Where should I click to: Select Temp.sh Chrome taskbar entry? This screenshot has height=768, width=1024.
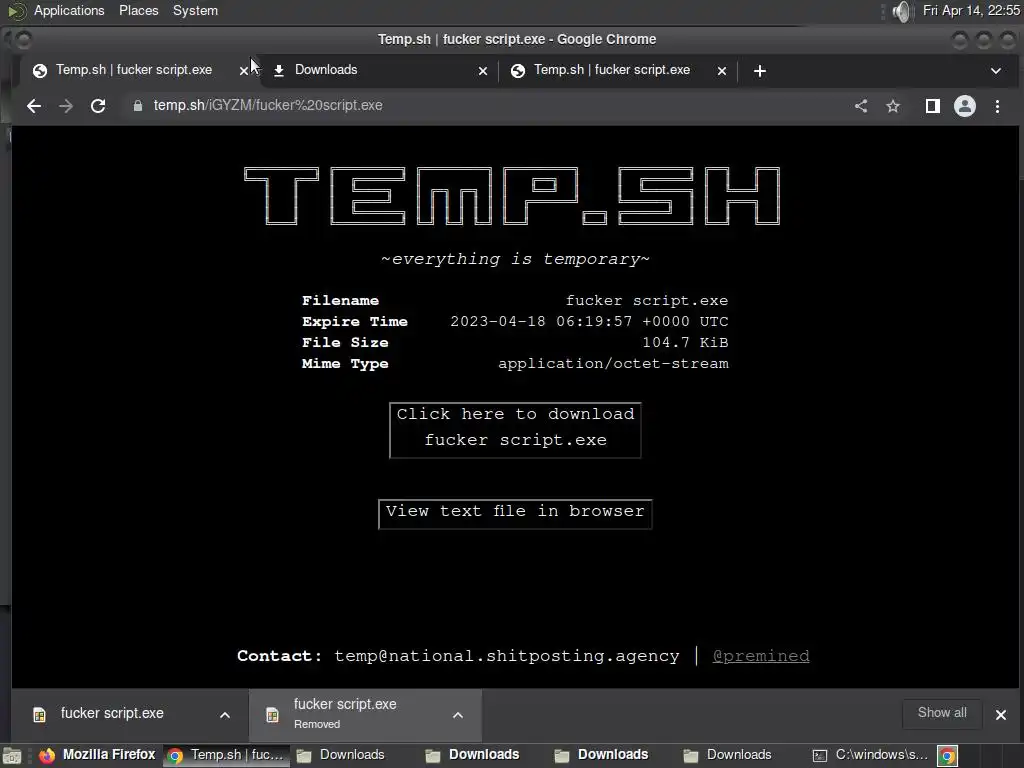point(226,755)
